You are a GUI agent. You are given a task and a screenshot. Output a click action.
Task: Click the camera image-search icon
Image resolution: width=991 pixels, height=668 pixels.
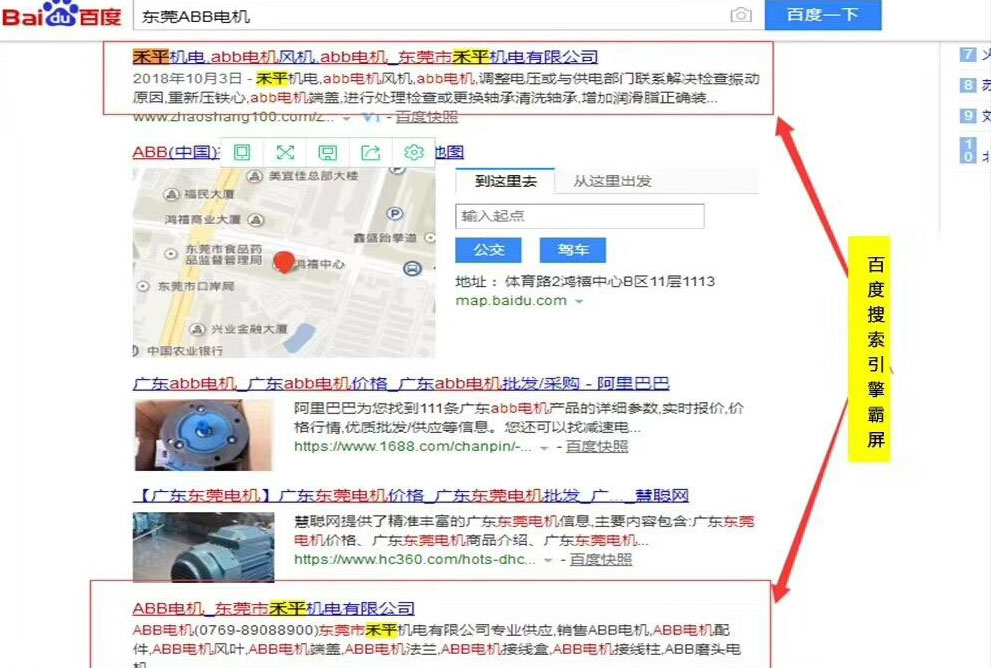(740, 15)
